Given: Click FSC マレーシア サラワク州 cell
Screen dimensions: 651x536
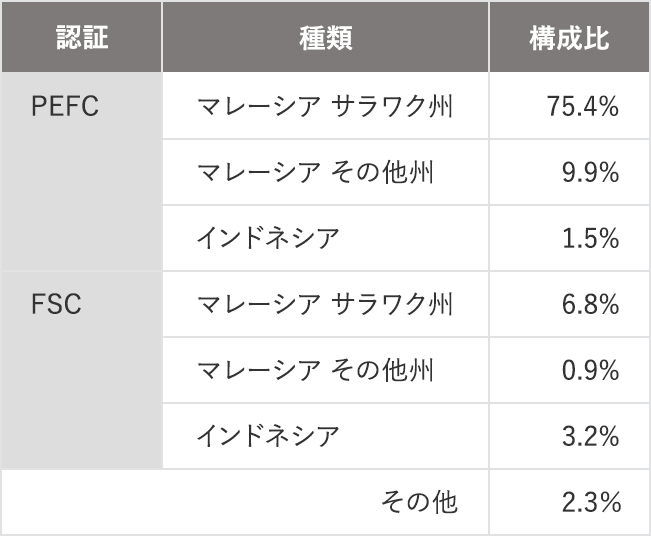Looking at the screenshot, I should (326, 304).
